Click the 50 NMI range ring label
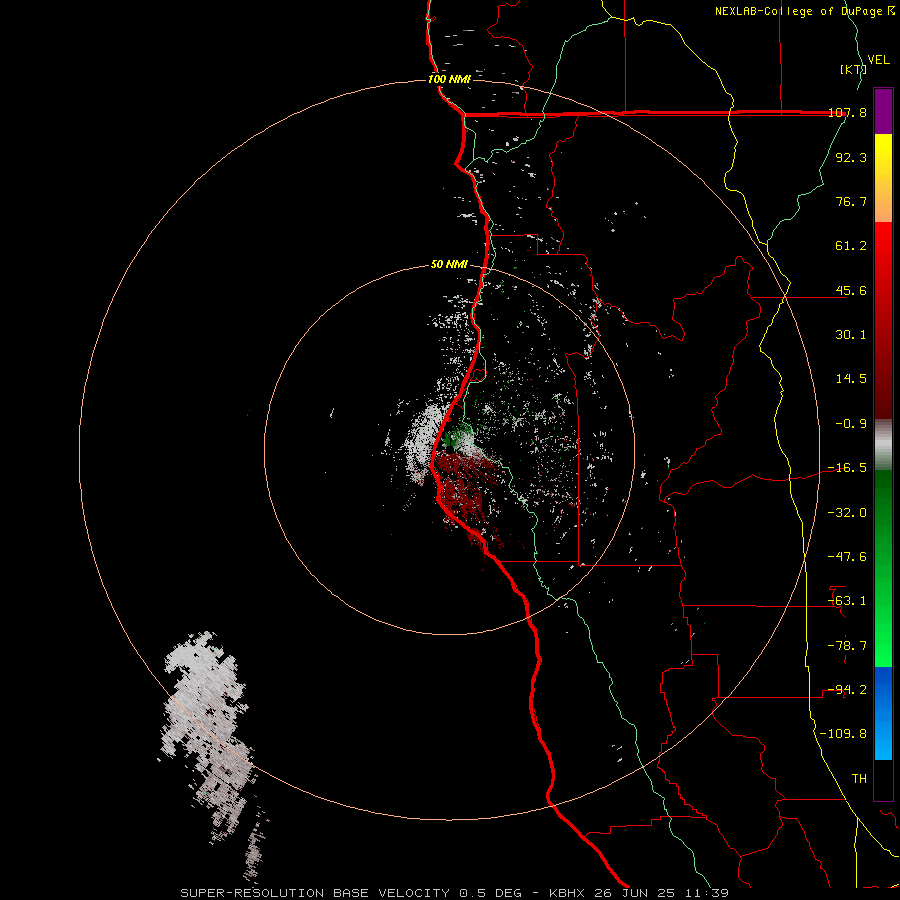Viewport: 900px width, 900px height. [x=449, y=264]
